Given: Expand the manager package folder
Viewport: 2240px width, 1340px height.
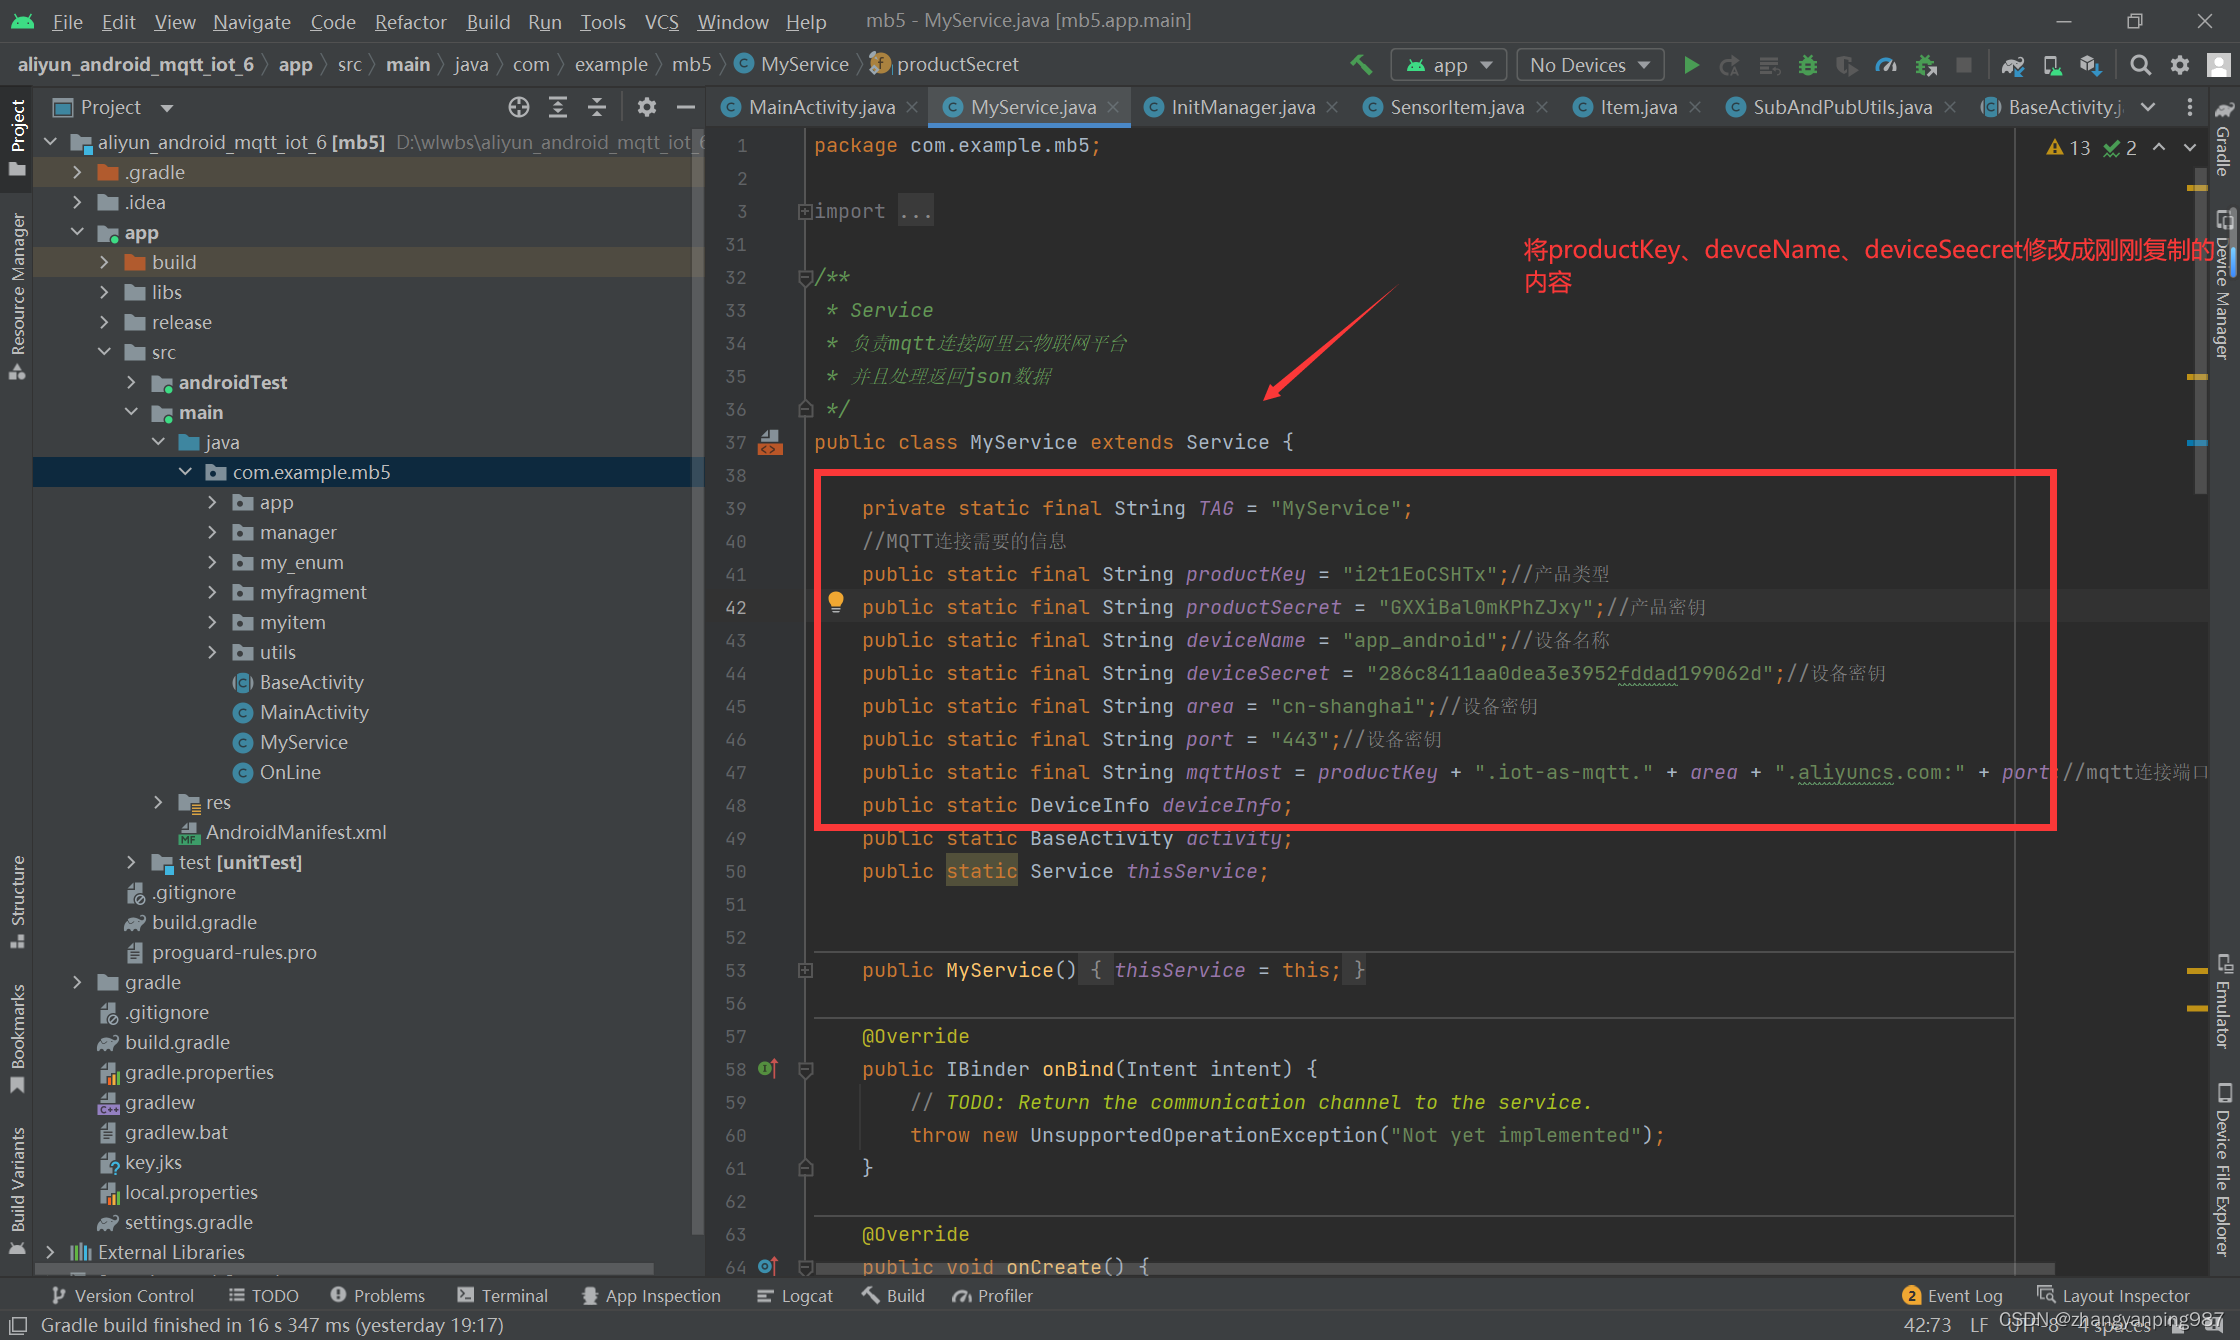Looking at the screenshot, I should point(212,532).
